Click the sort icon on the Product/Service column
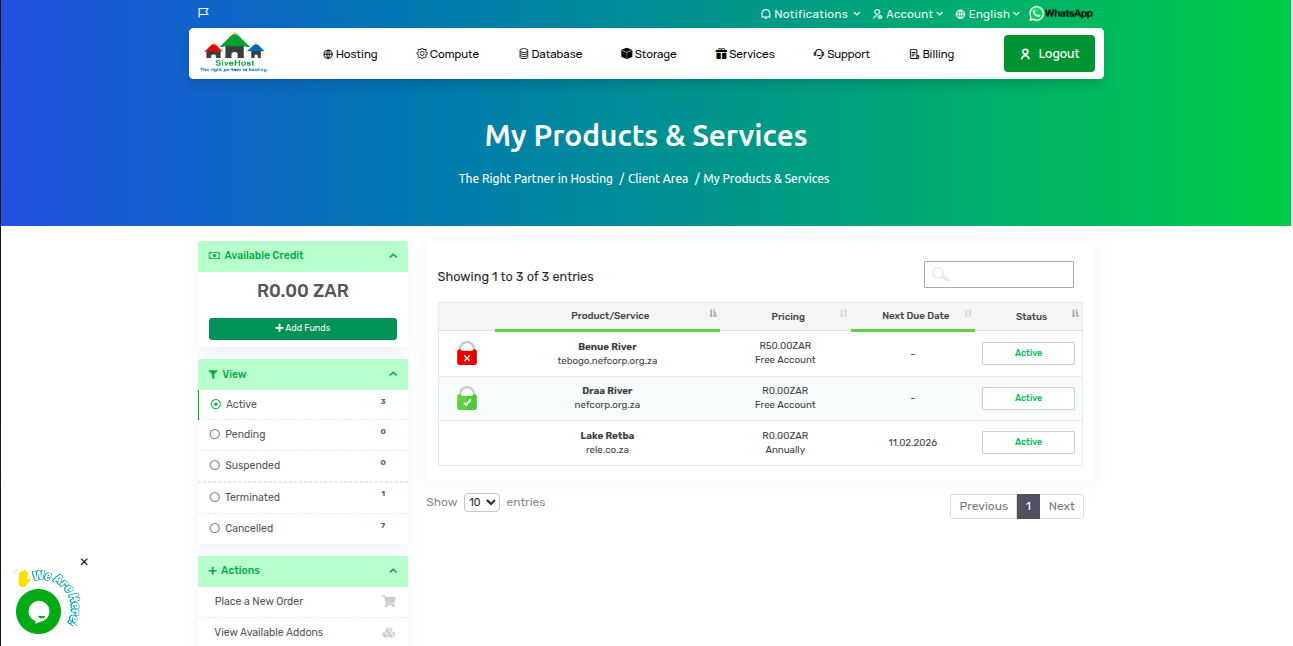The height and width of the screenshot is (646, 1293). 713,314
